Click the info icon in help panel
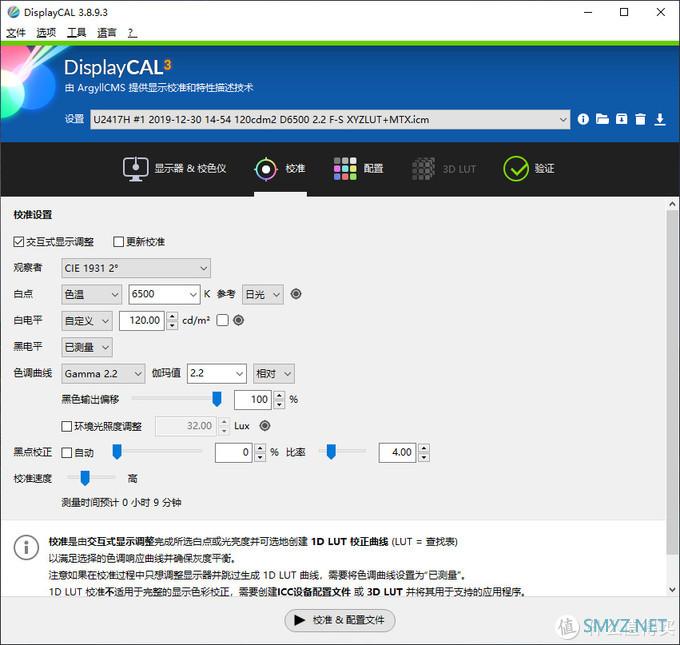Viewport: 680px width, 645px height. [26, 547]
